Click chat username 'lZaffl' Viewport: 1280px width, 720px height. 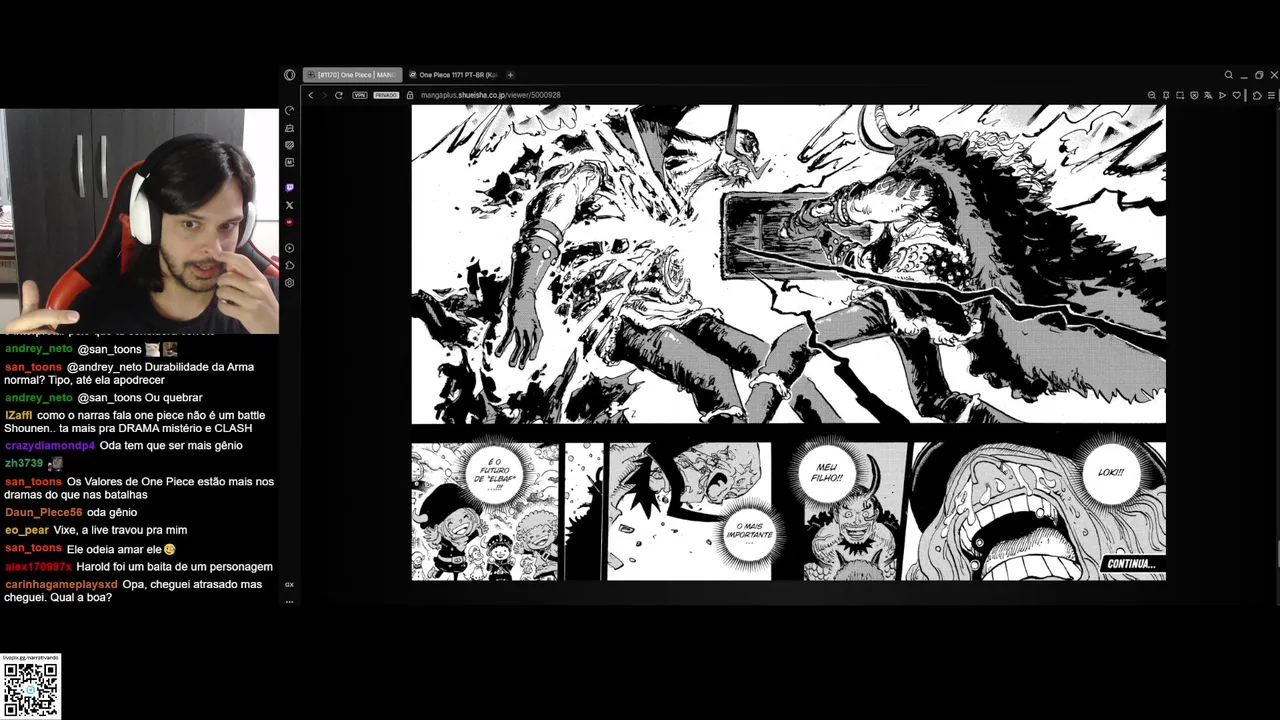(18, 416)
